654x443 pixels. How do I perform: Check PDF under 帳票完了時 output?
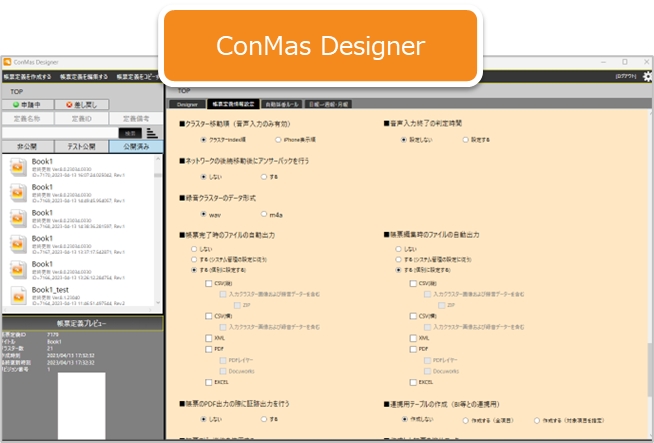209,349
